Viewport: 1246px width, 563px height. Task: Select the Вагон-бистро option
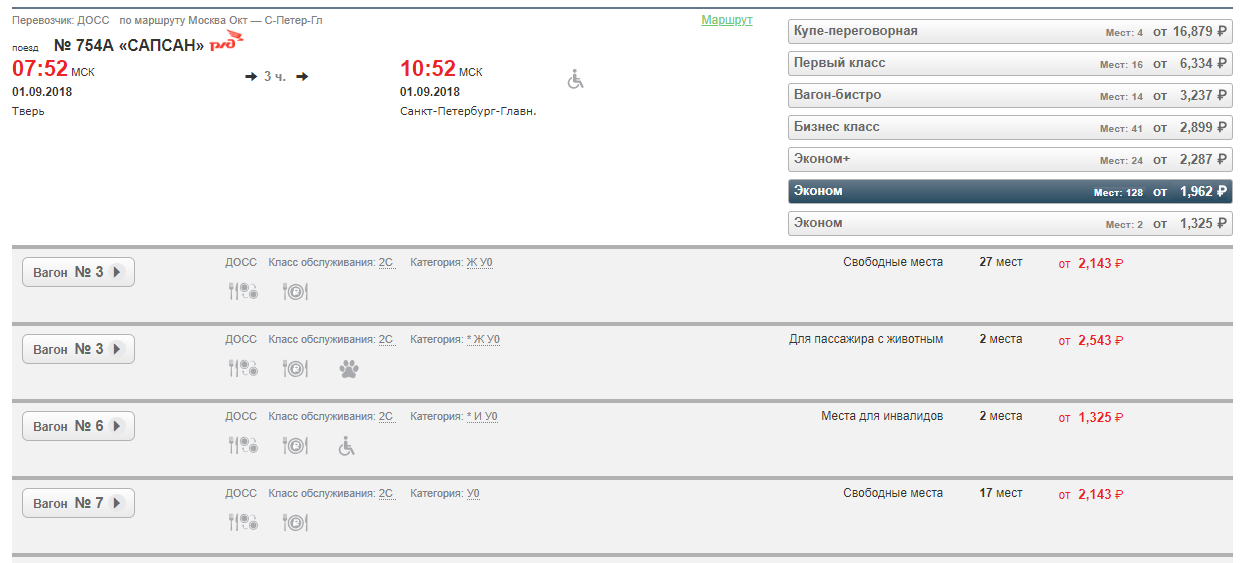(1010, 95)
